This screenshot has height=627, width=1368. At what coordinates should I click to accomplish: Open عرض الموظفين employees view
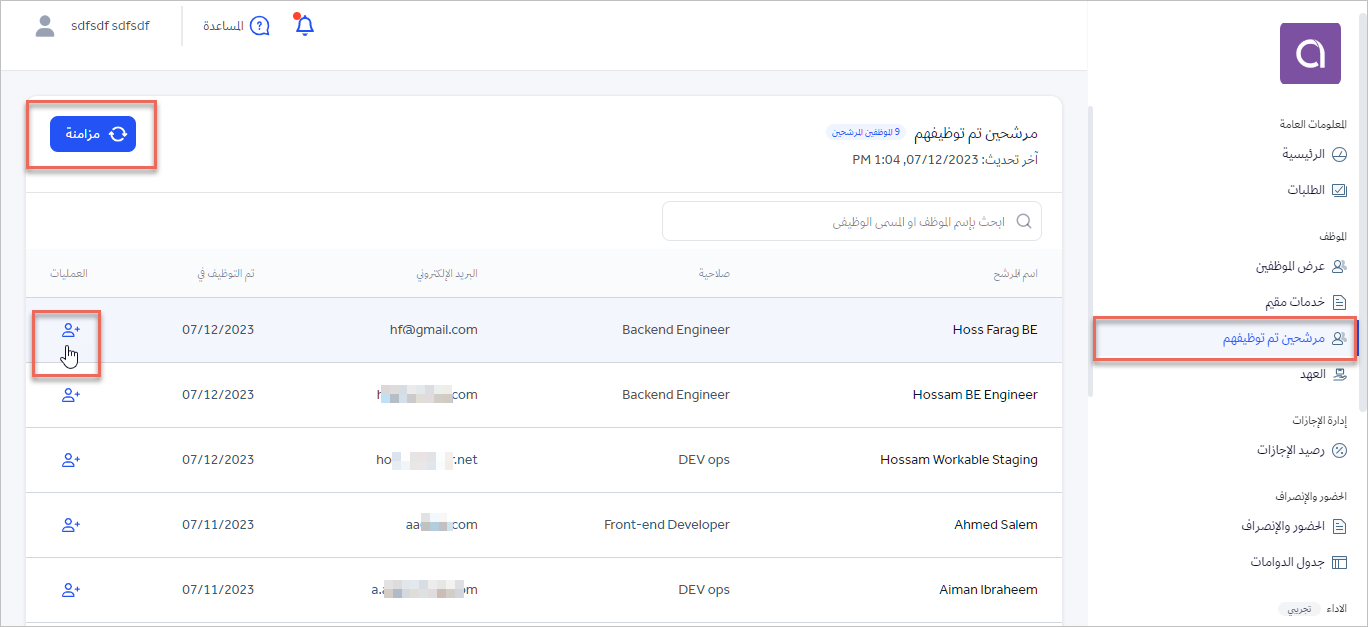tap(1300, 267)
